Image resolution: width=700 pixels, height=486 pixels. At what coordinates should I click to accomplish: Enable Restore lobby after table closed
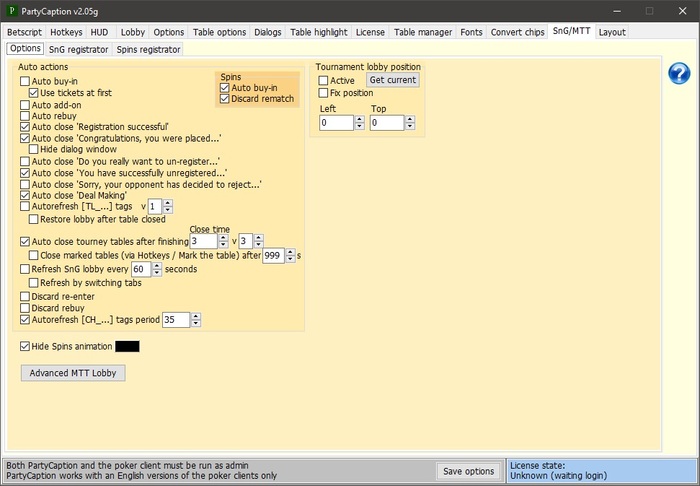[x=33, y=219]
